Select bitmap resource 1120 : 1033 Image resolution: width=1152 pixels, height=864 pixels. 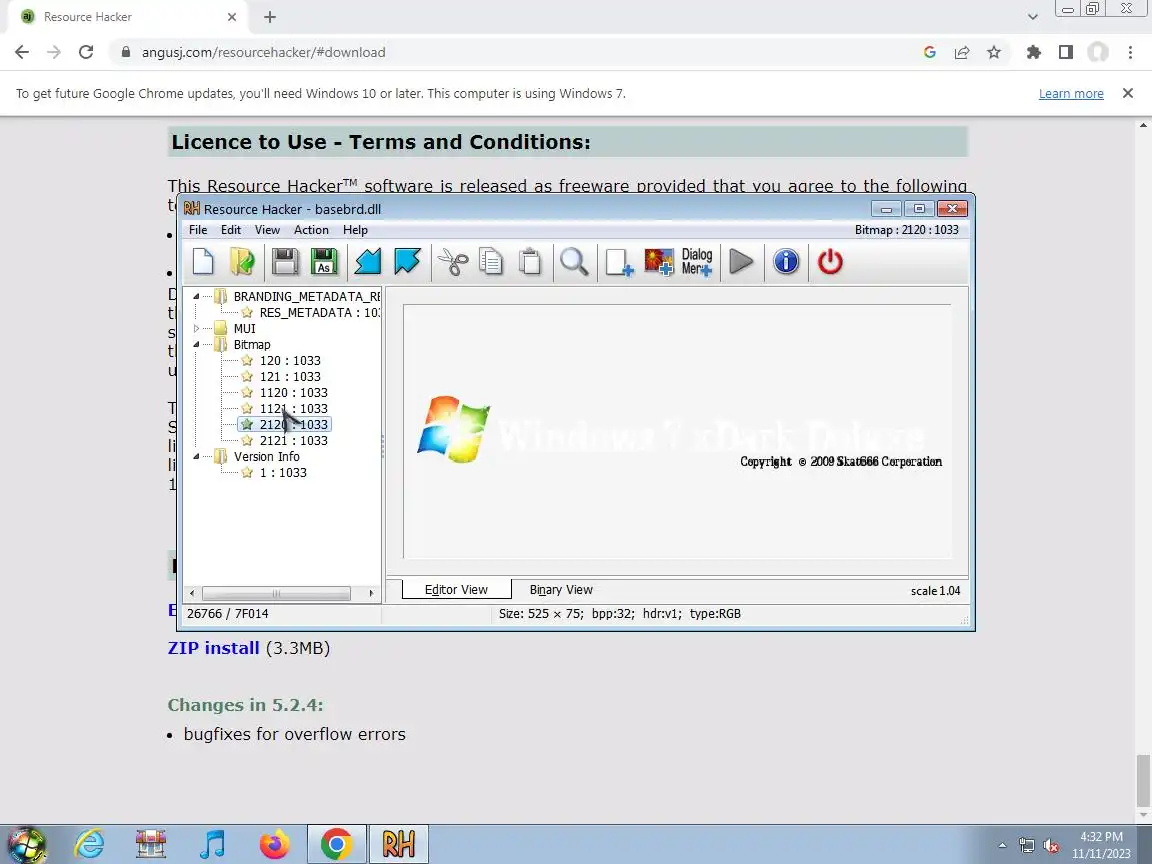293,392
